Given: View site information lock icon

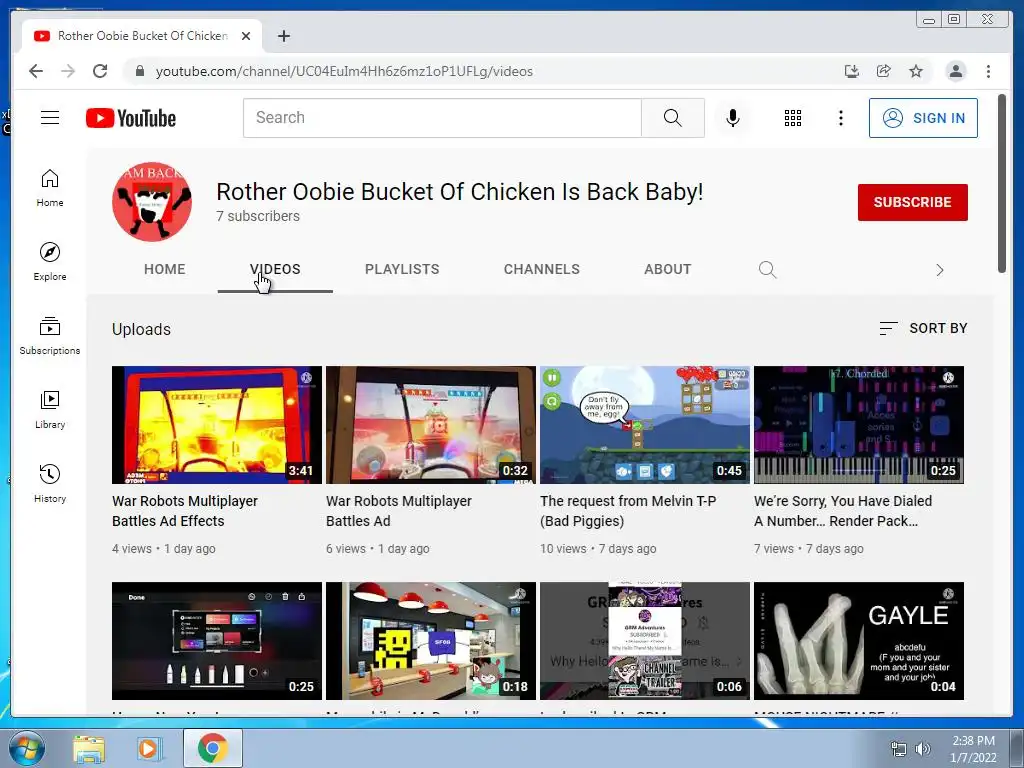Looking at the screenshot, I should pos(140,71).
